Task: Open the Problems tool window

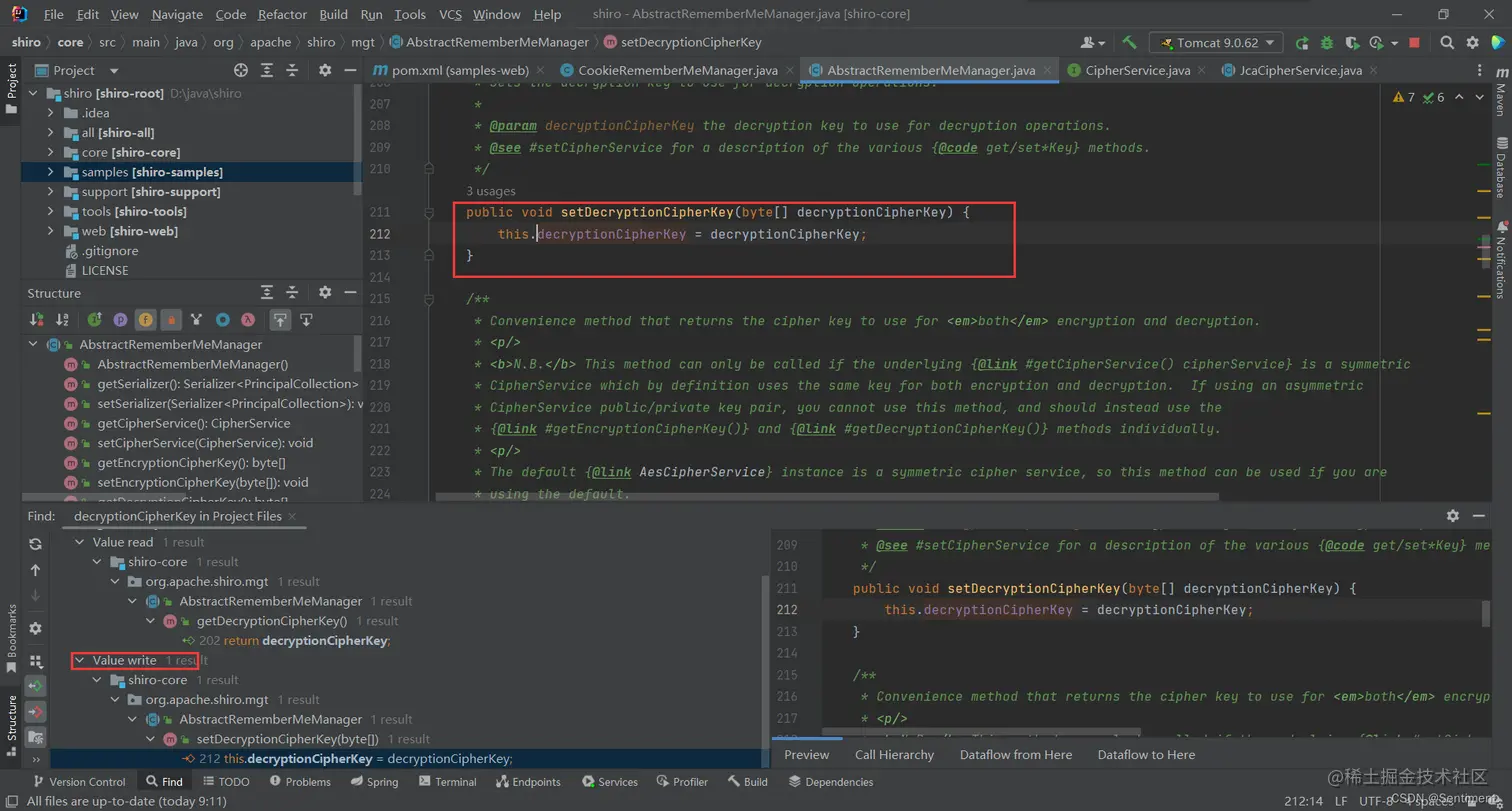Action: click(x=298, y=781)
